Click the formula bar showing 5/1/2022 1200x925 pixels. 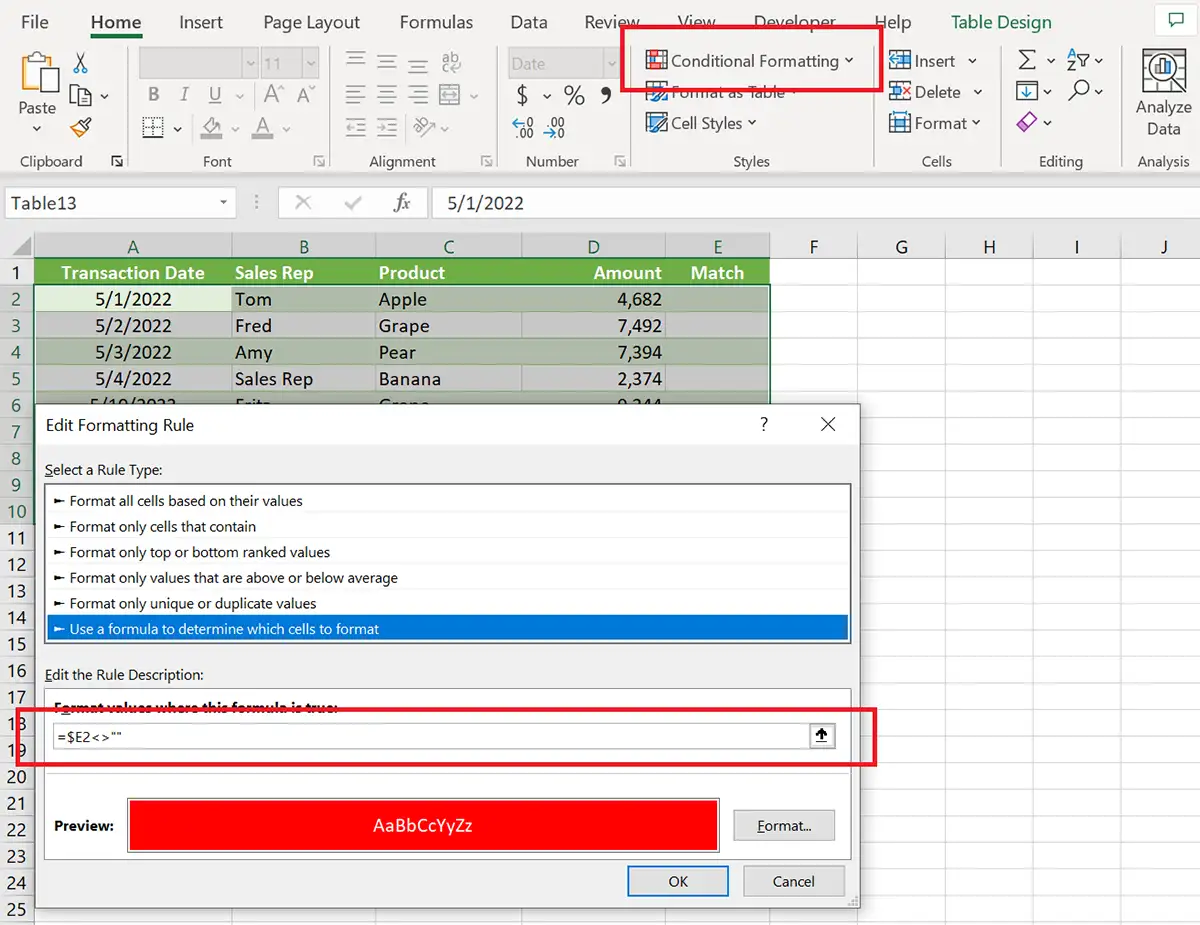click(x=815, y=203)
